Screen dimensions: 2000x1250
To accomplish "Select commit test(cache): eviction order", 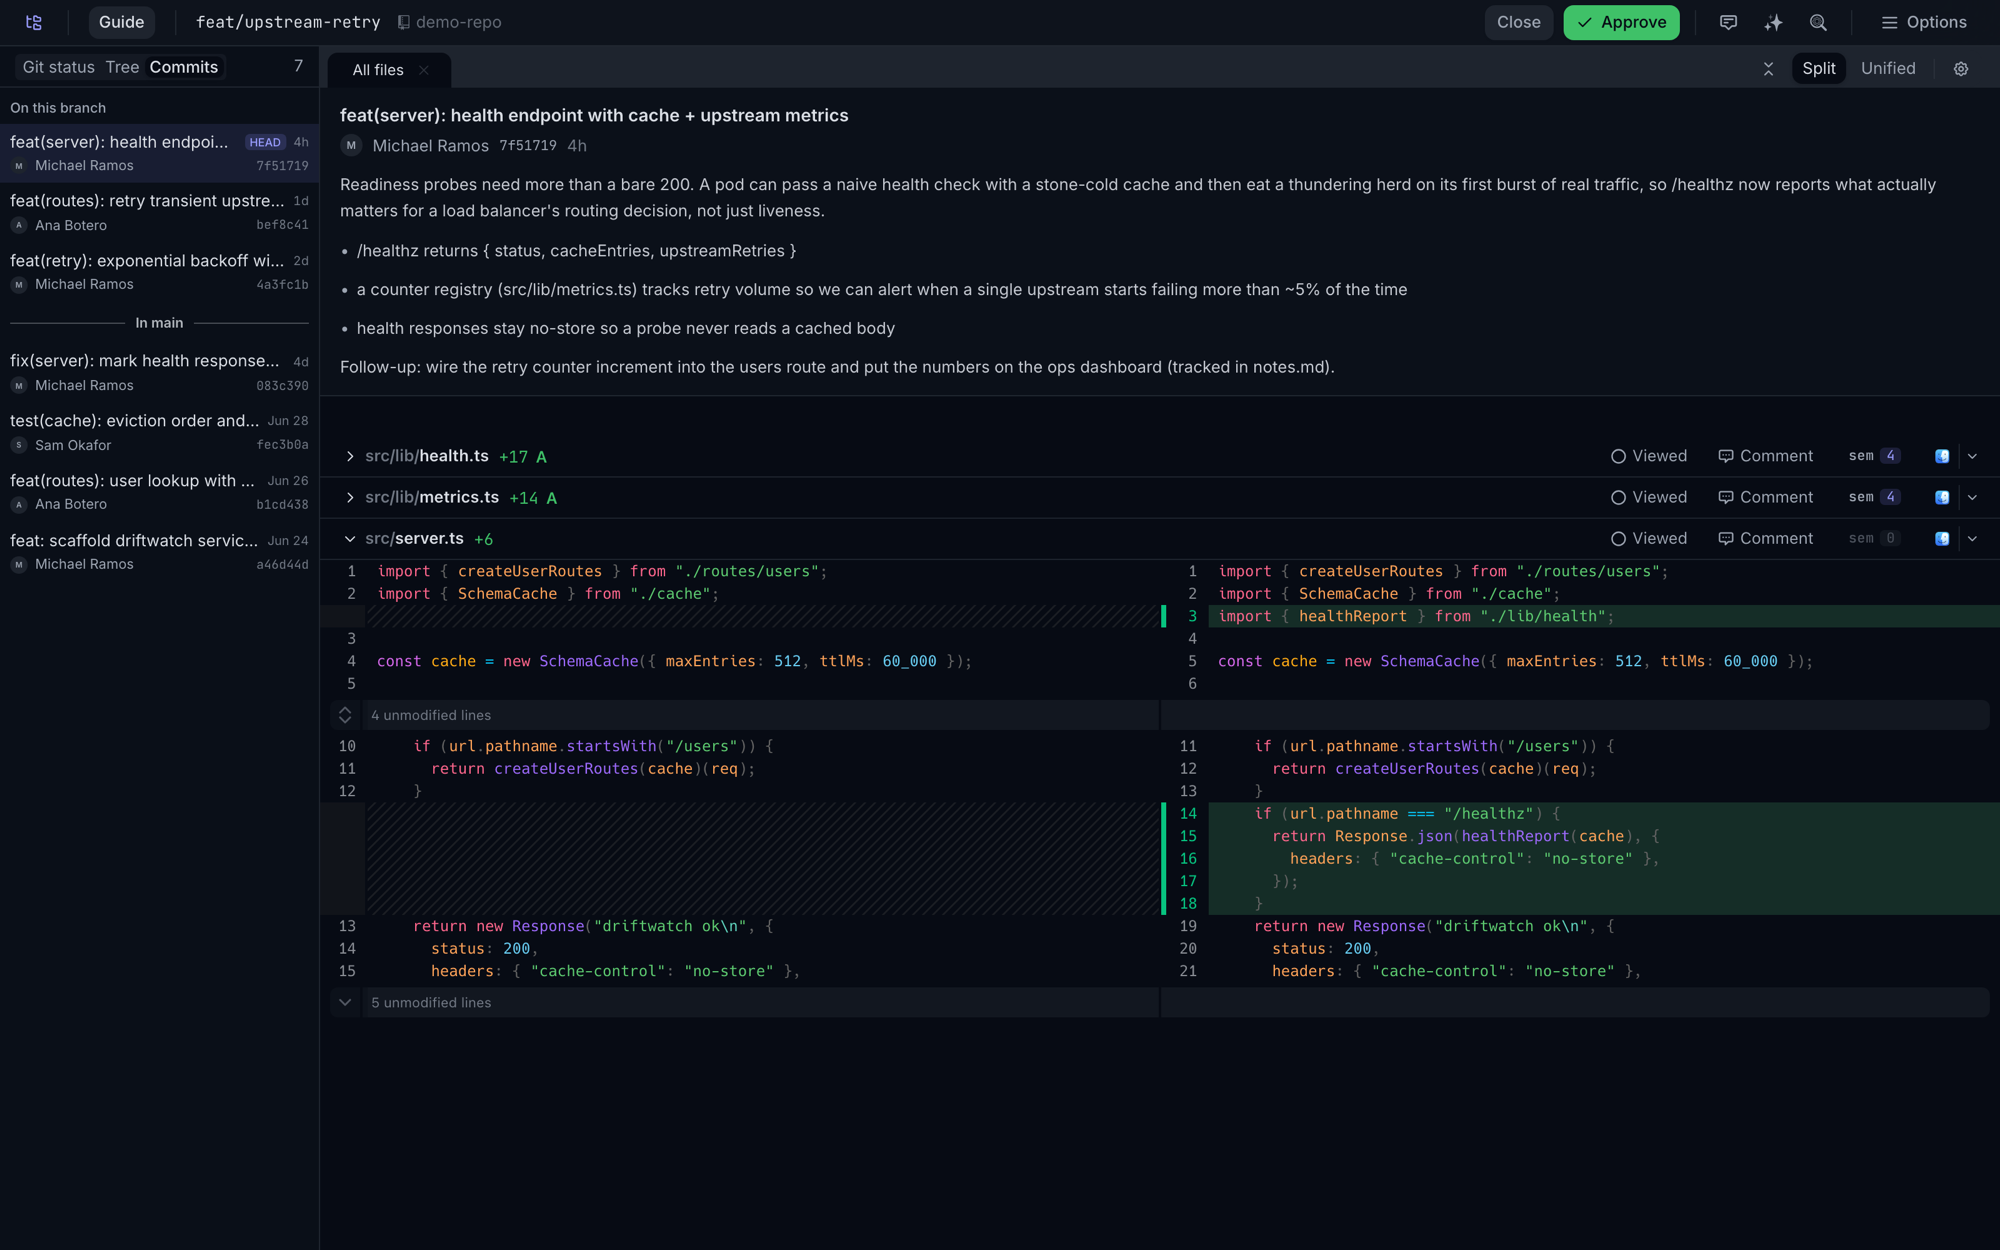I will pos(159,432).
